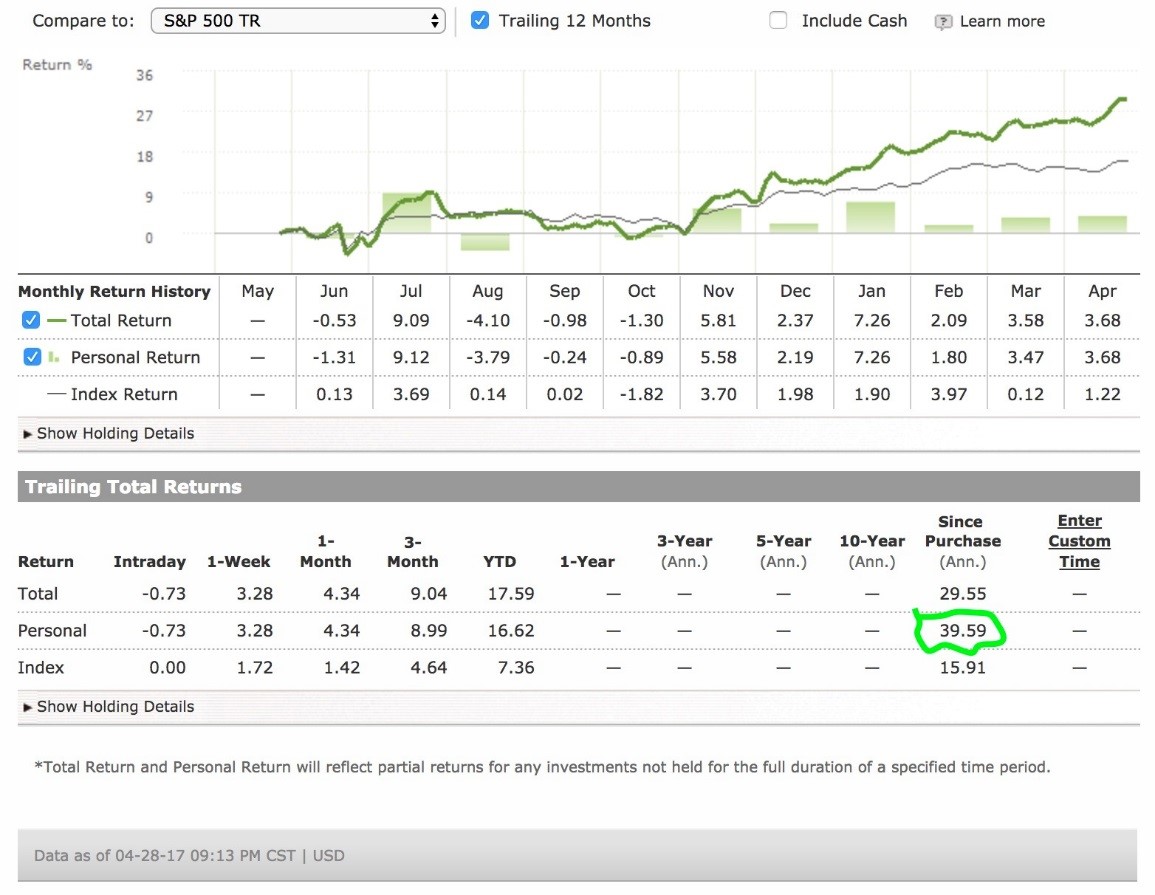Click the gray Index Return line legend
The height and width of the screenshot is (895, 1155).
57,394
